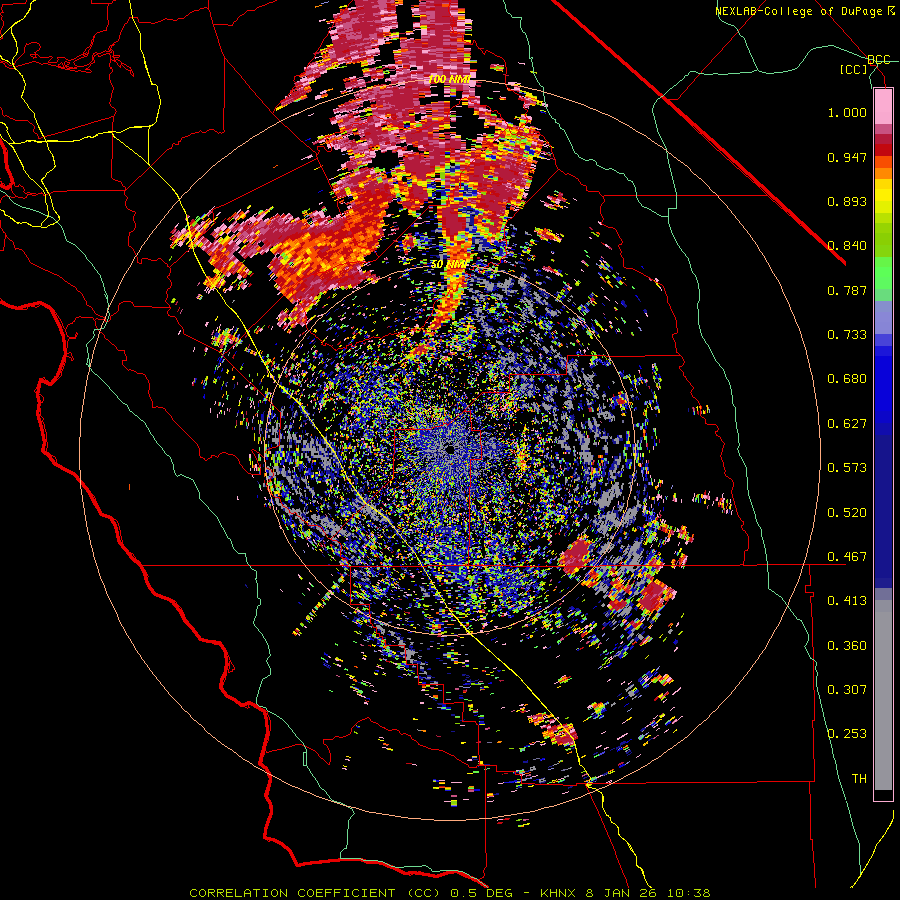Screen dimensions: 900x900
Task: Pick the orange colorbar segment
Action: click(883, 173)
